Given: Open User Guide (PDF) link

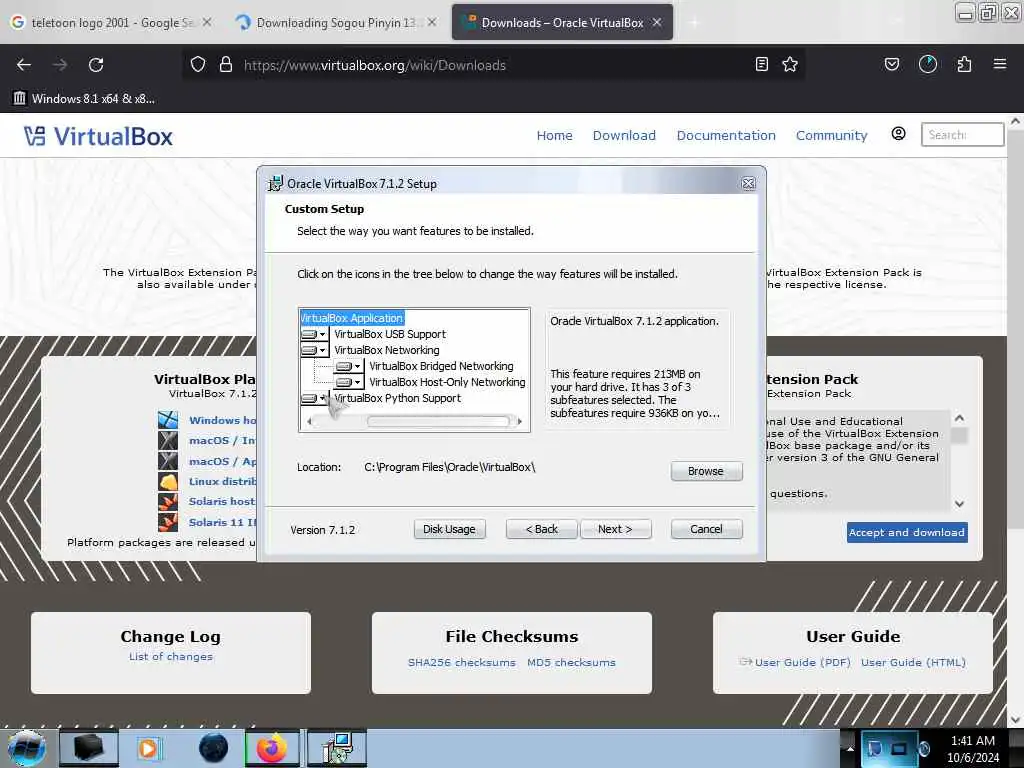Looking at the screenshot, I should click(803, 662).
